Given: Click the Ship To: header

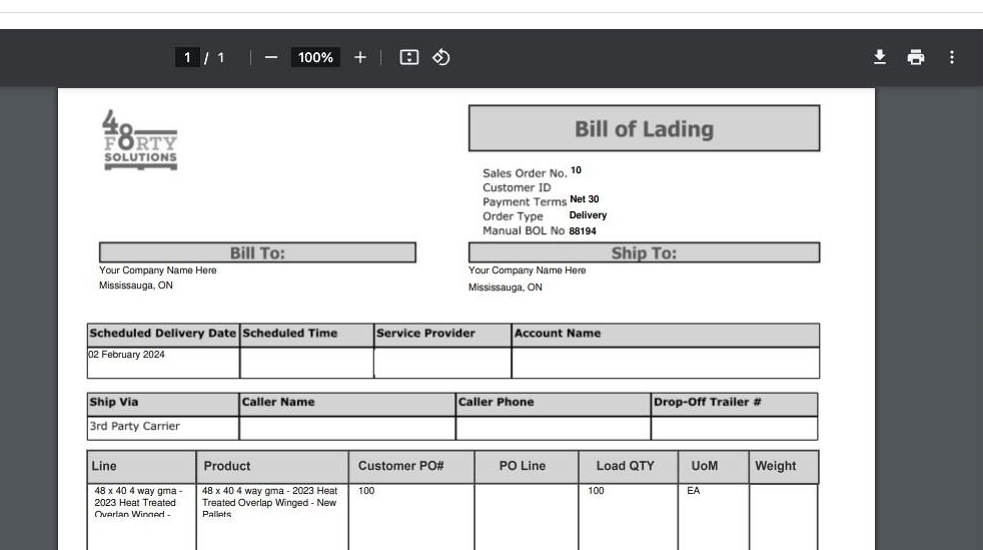Looking at the screenshot, I should pos(644,253).
